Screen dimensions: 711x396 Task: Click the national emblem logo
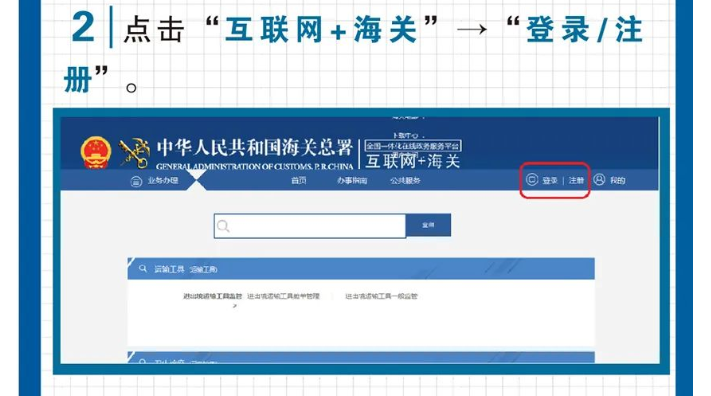[x=96, y=153]
